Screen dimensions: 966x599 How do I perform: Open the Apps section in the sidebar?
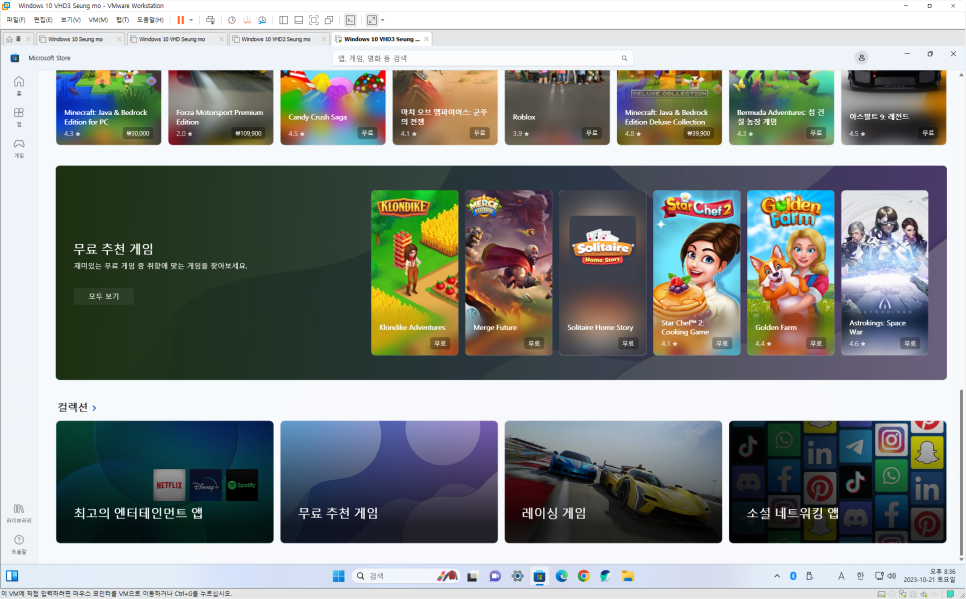click(x=19, y=116)
